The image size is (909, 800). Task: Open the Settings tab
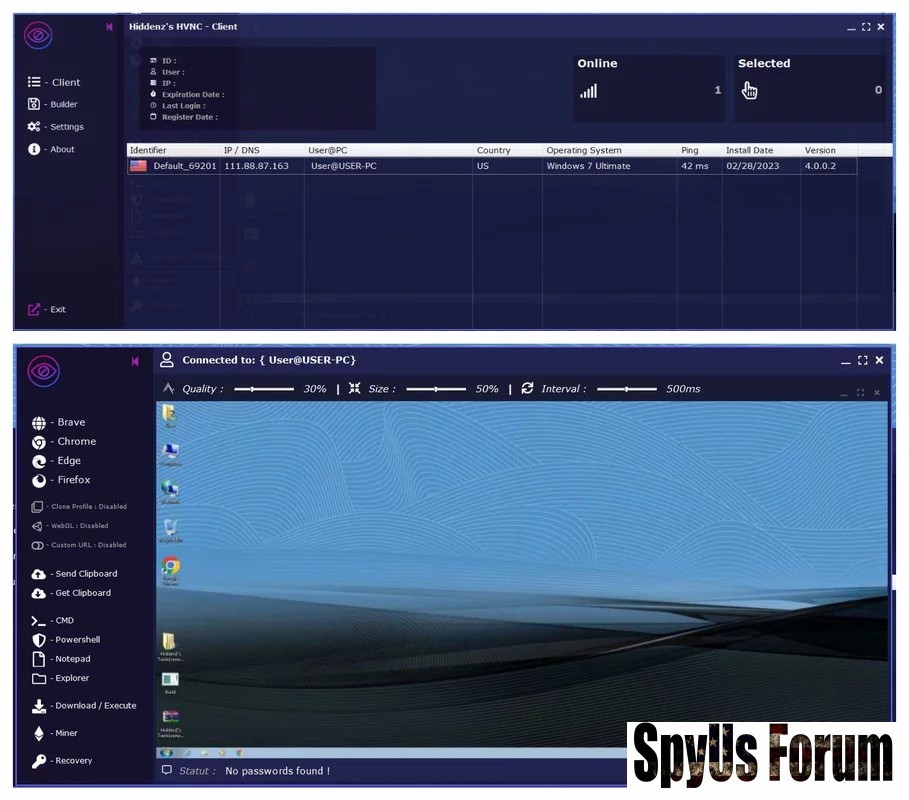click(x=62, y=127)
